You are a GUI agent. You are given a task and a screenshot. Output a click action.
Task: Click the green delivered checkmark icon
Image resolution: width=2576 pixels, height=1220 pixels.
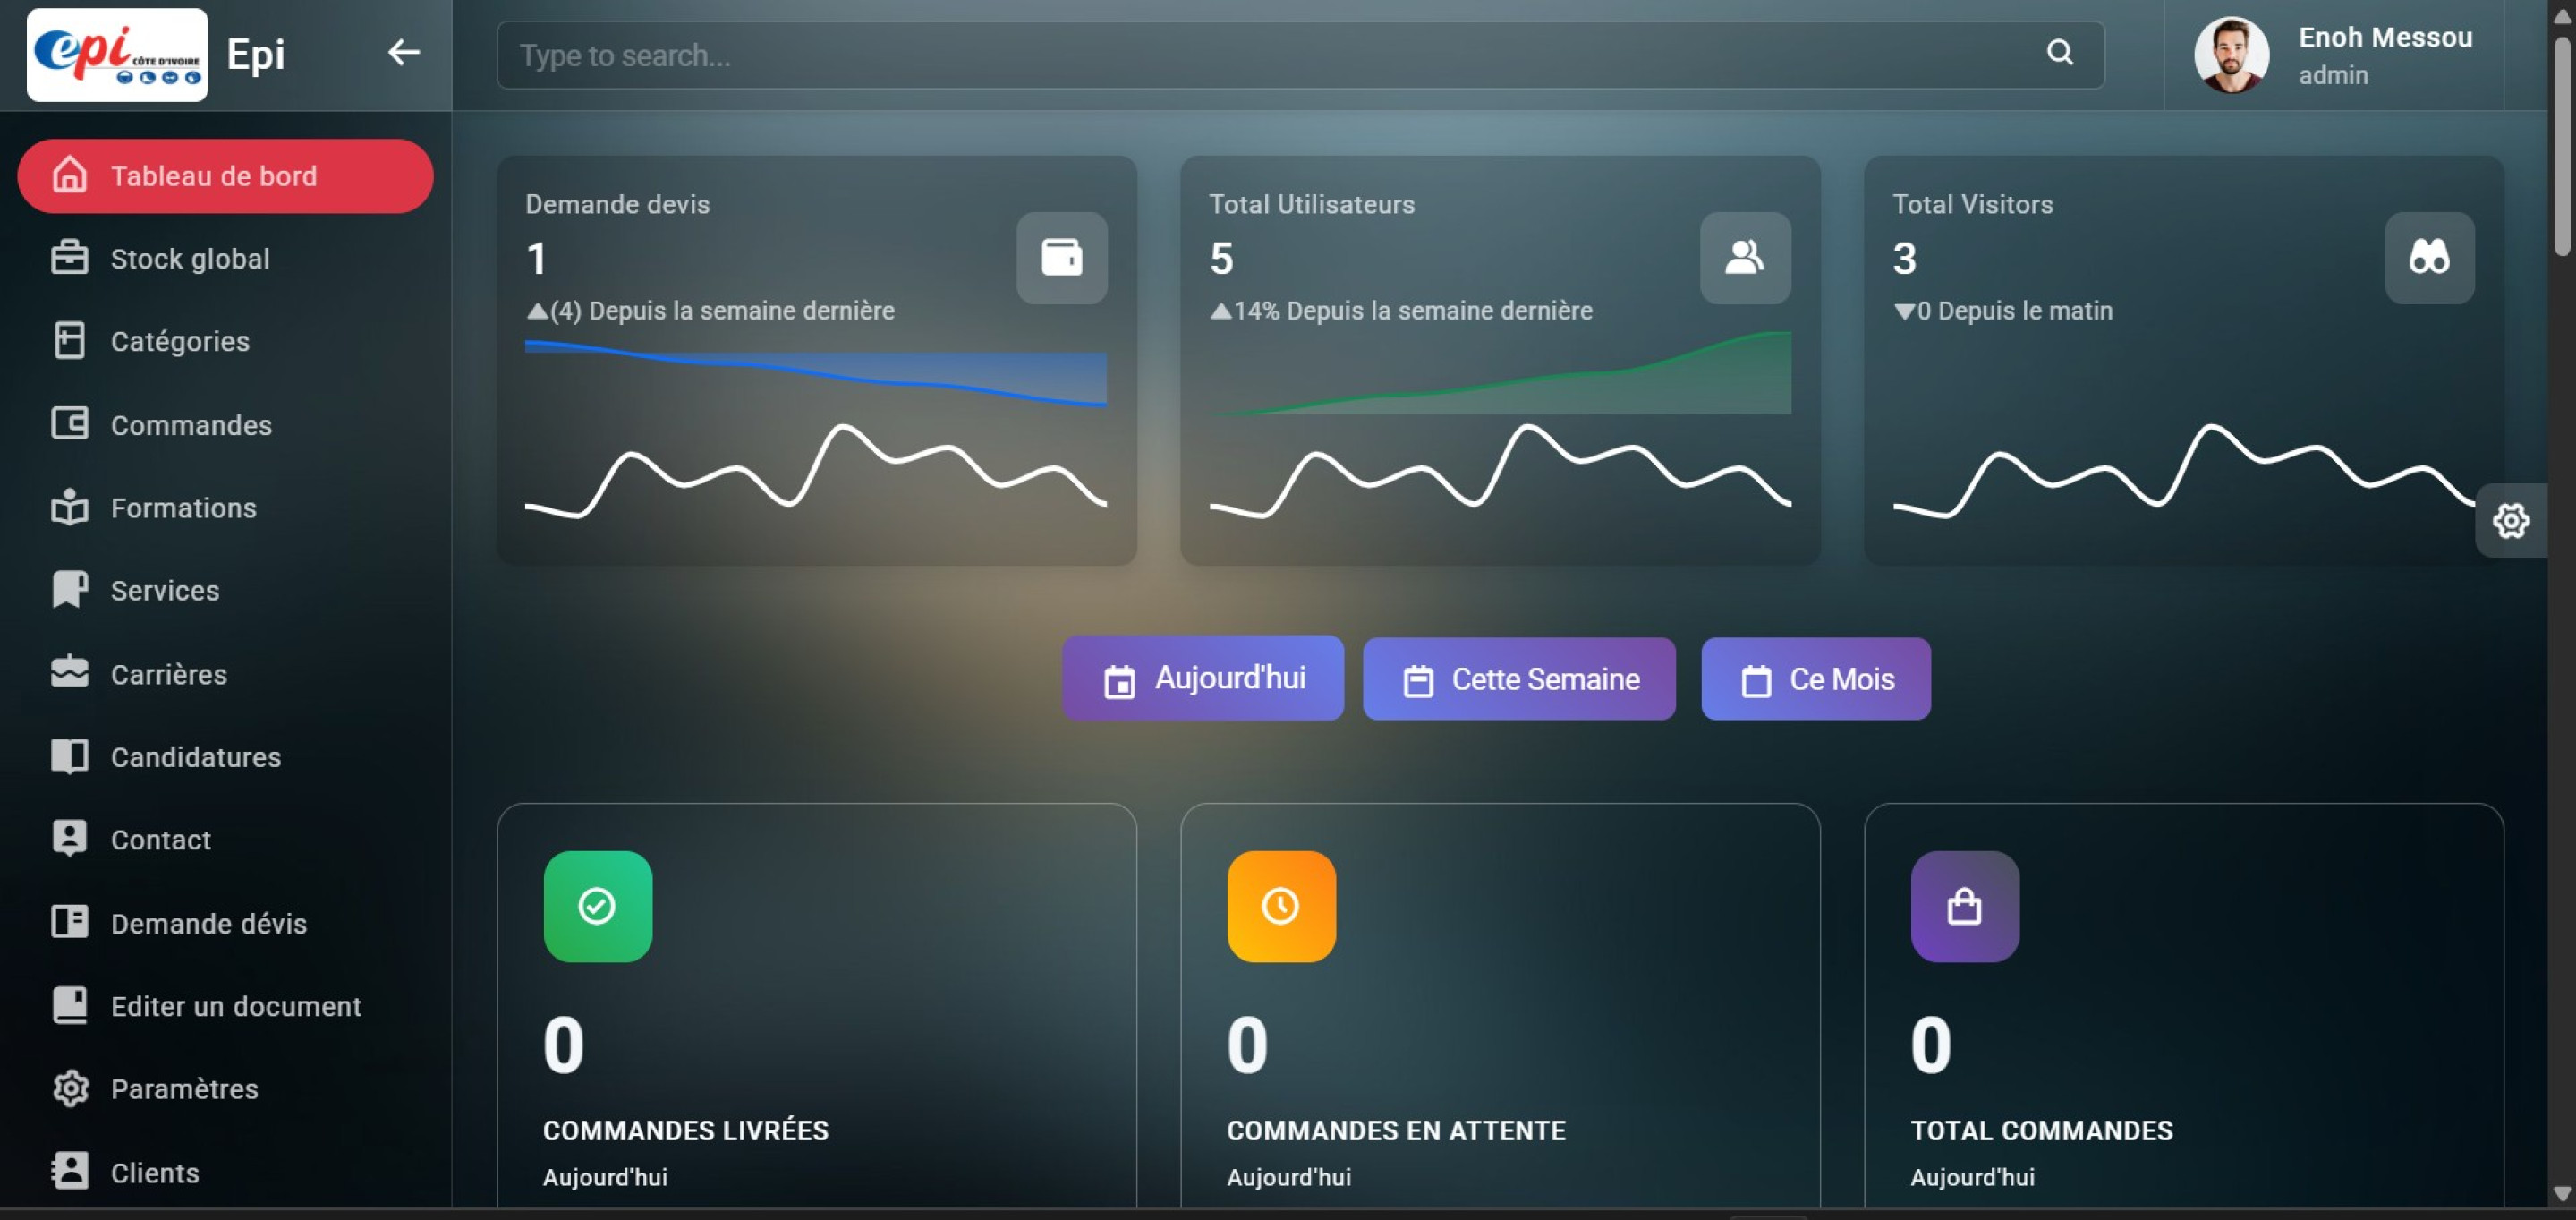597,906
